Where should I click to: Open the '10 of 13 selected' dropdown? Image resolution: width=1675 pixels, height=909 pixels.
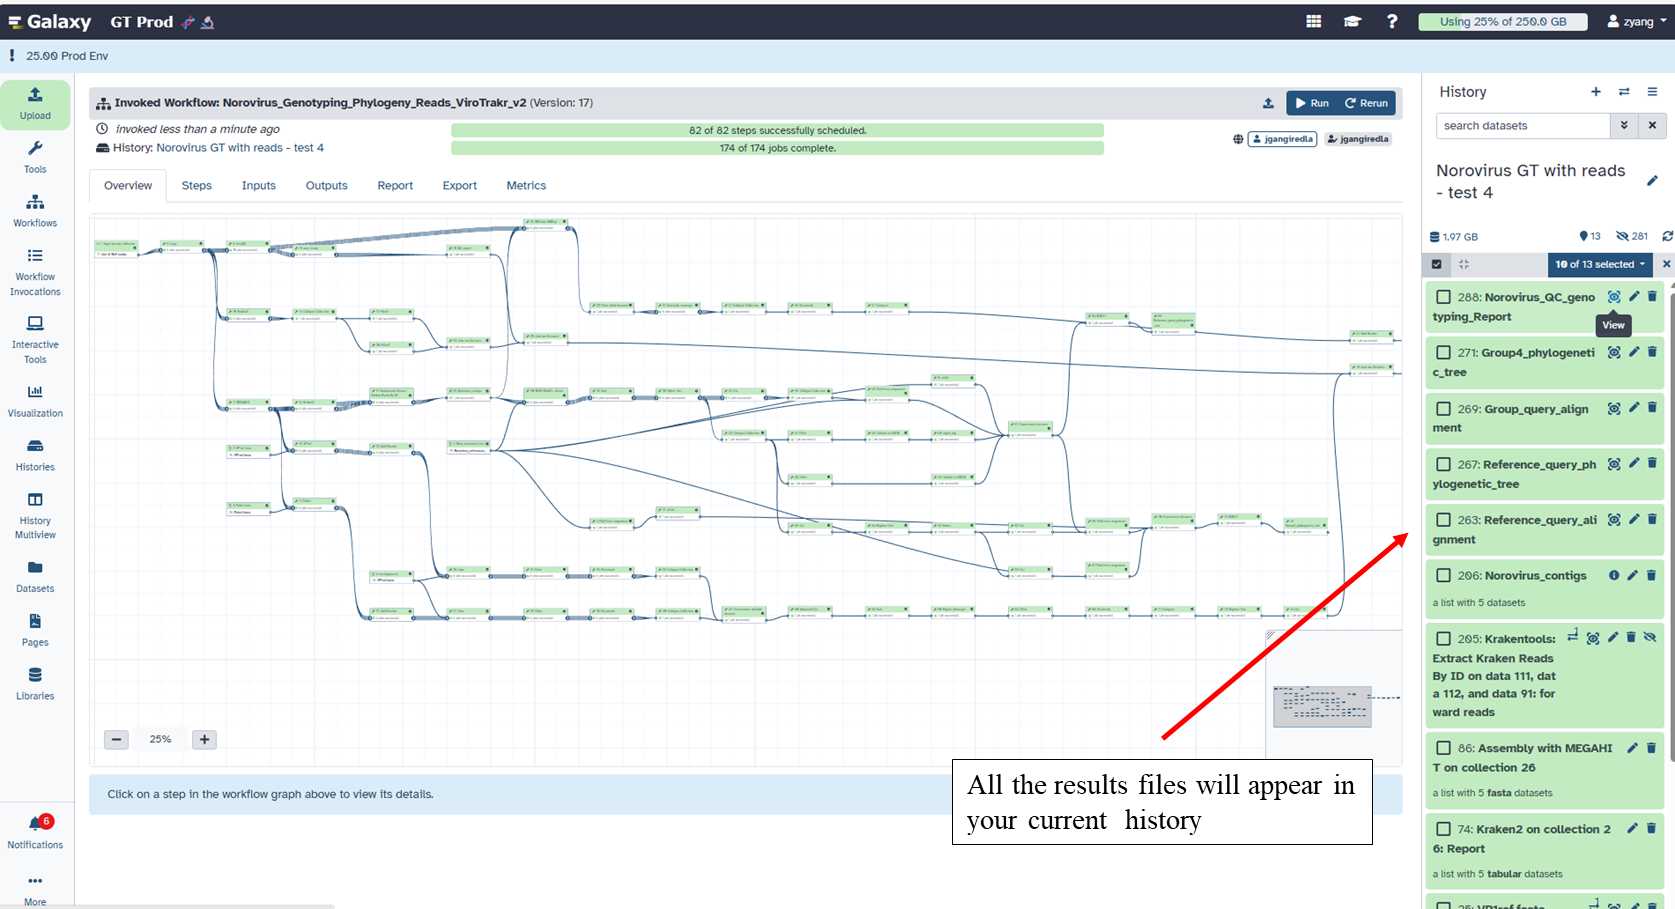[1599, 264]
